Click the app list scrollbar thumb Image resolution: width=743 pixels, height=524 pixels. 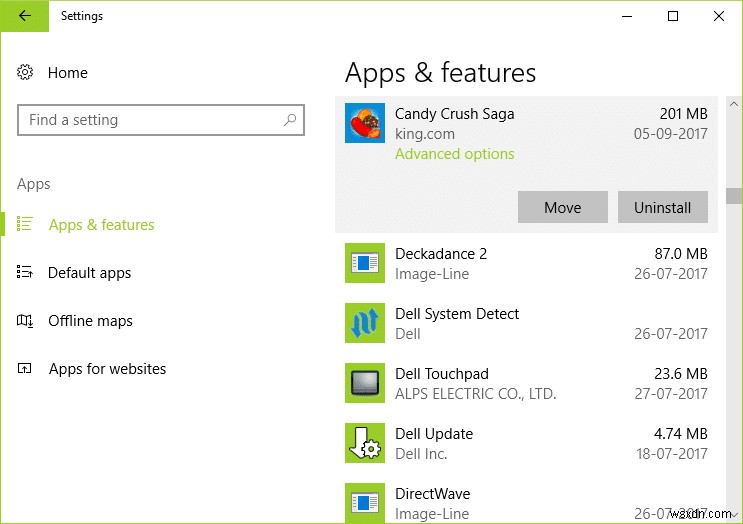coord(734,196)
